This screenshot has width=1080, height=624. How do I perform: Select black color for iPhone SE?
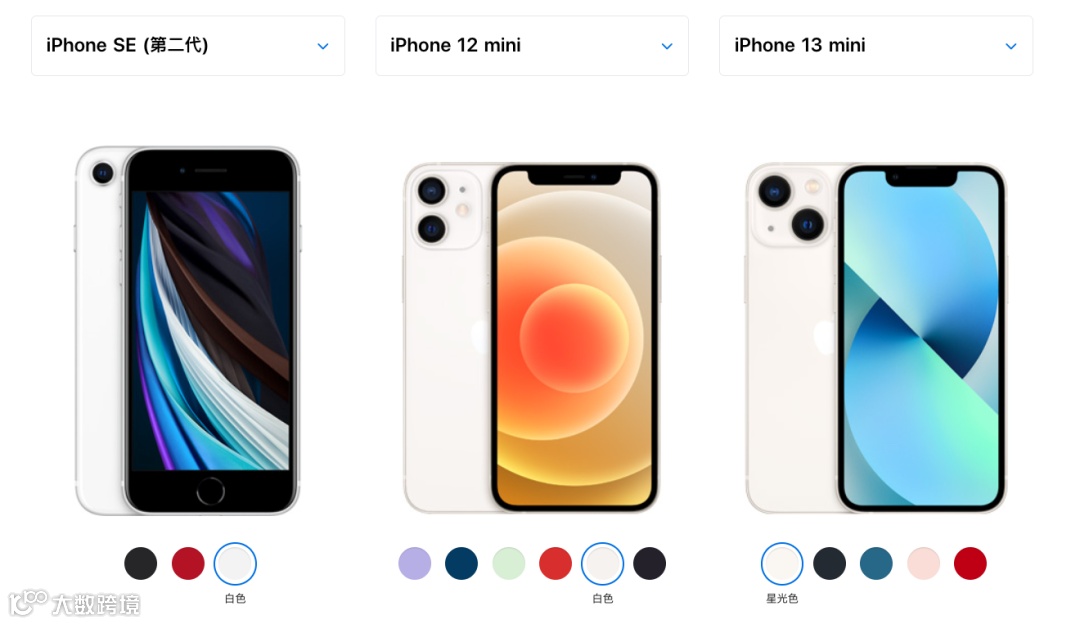(x=141, y=563)
